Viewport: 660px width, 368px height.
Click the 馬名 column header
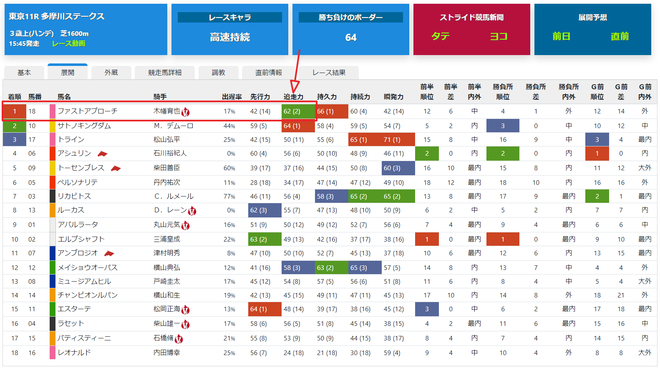(x=64, y=97)
